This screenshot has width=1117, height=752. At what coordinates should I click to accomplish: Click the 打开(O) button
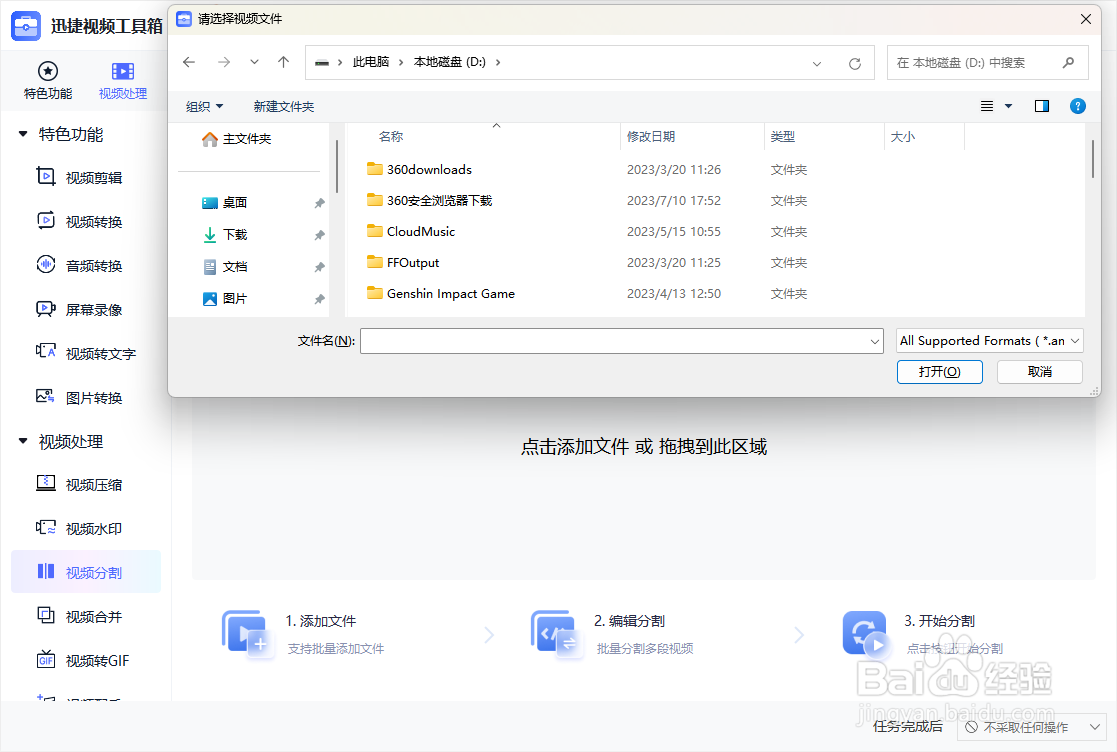[940, 372]
